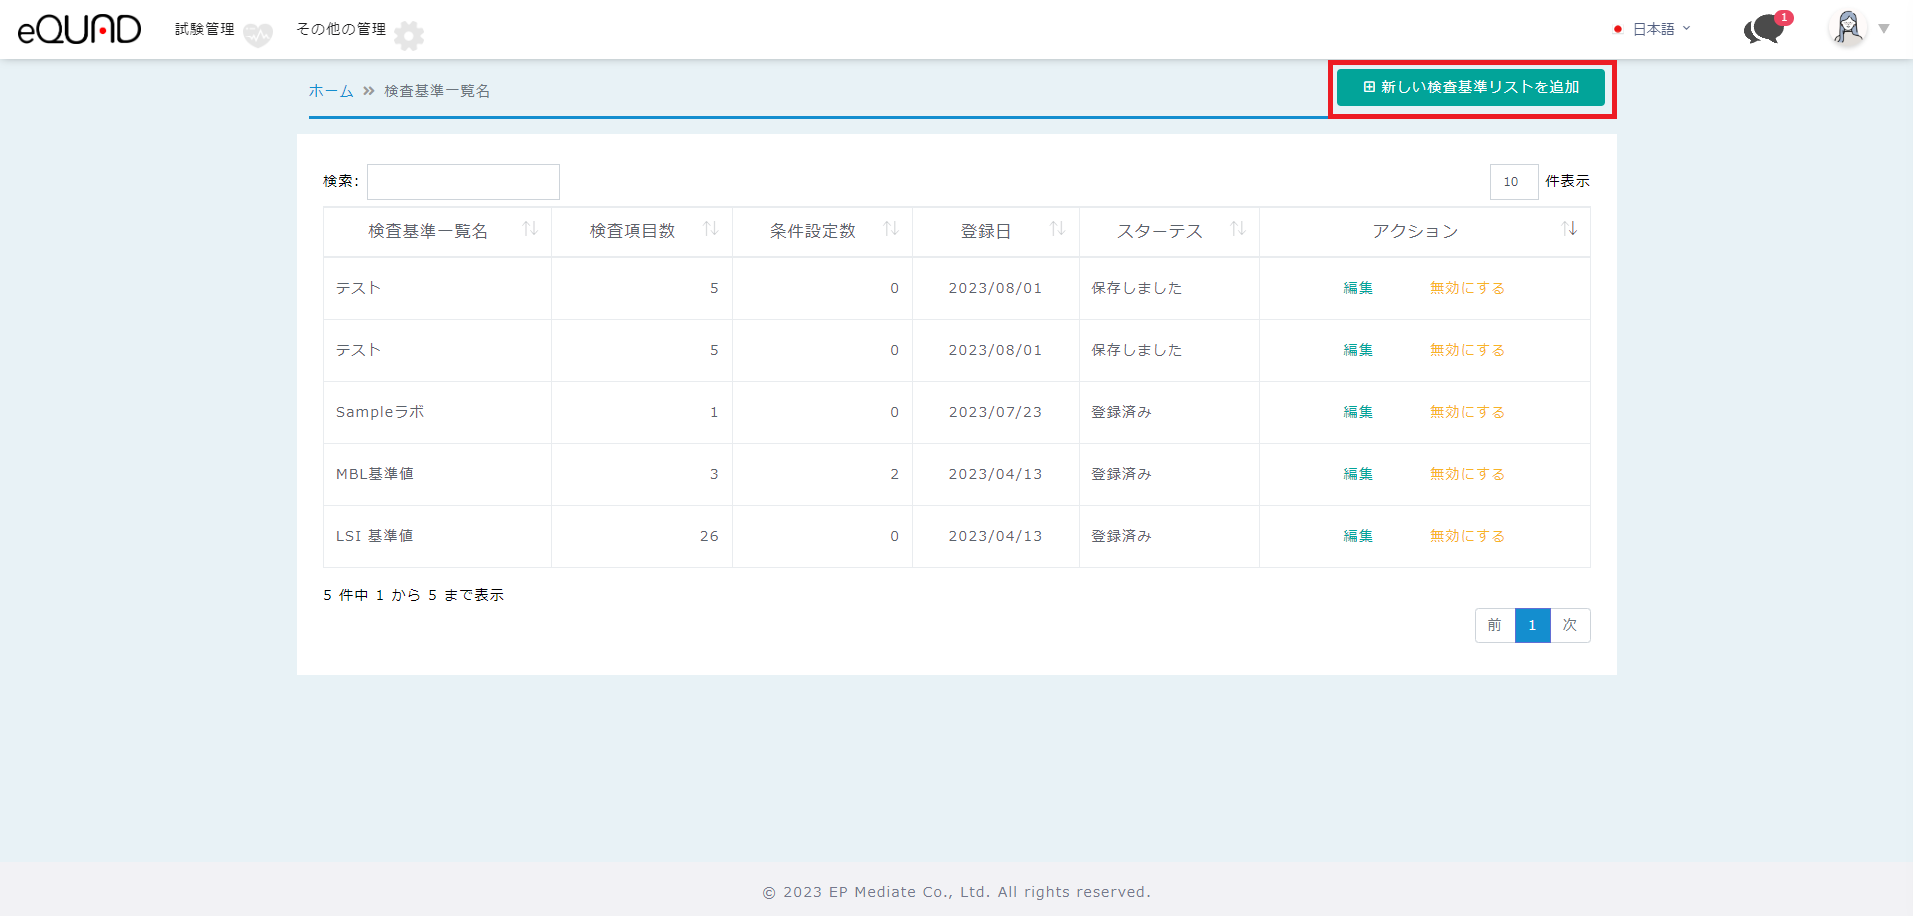Viewport: 1913px width, 916px height.
Task: Sort by 登録日 column arrows
Action: point(1057,230)
